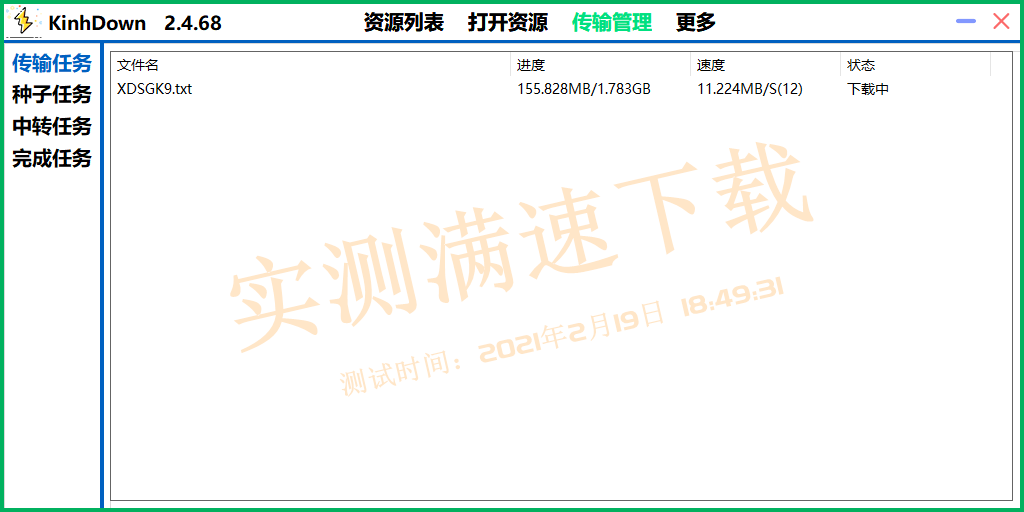Viewport: 1024px width, 512px height.
Task: Click the 状态 column header
Action: [861, 65]
